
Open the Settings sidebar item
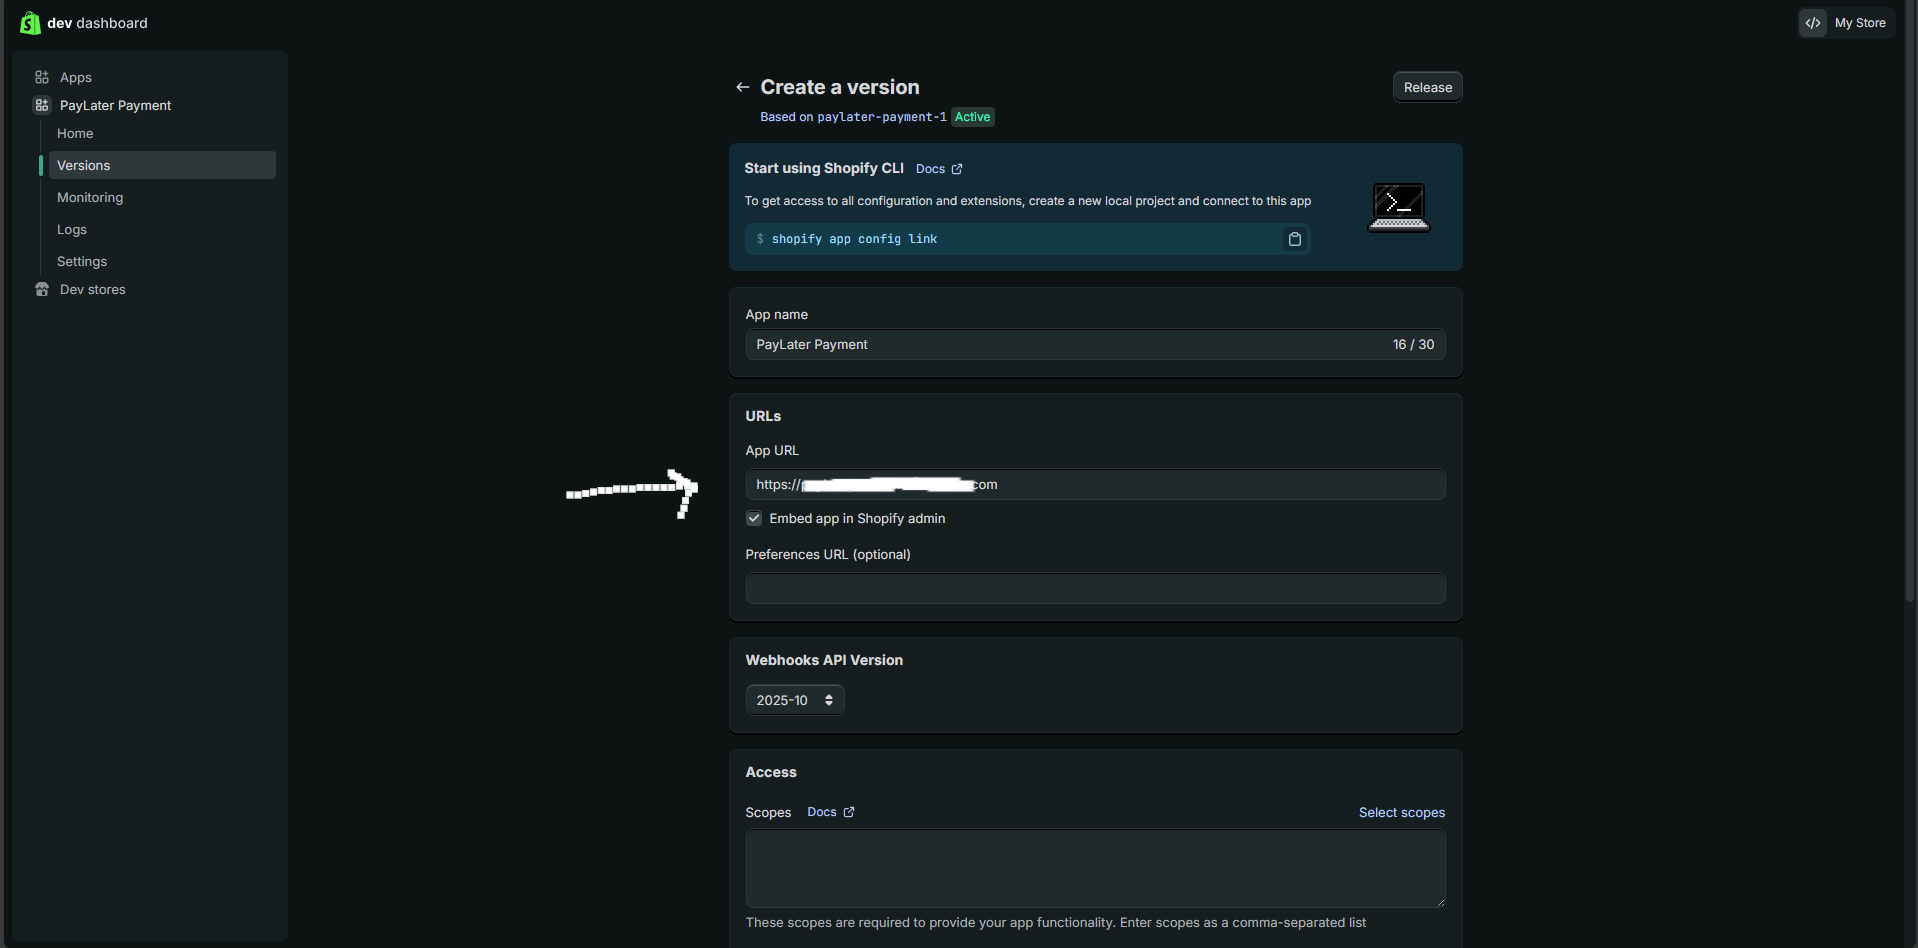coord(82,261)
